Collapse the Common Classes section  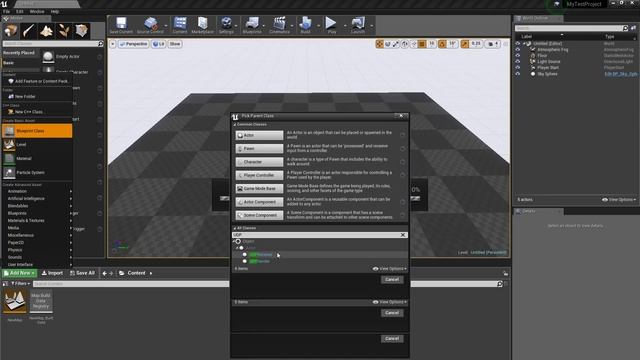click(x=234, y=124)
